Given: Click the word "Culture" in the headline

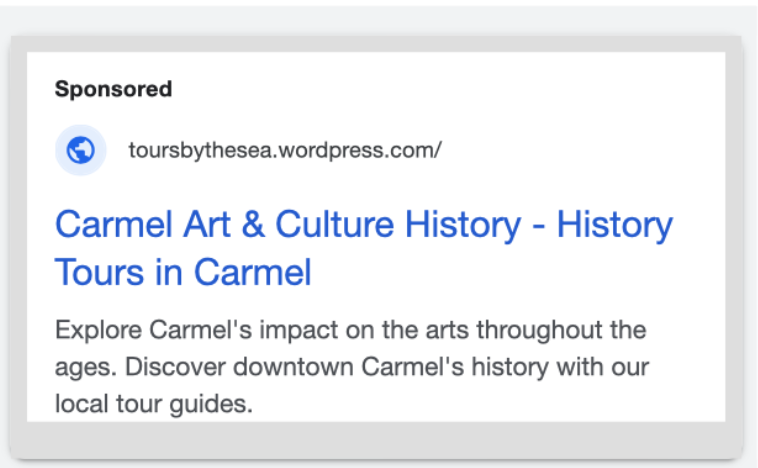Looking at the screenshot, I should 335,224.
